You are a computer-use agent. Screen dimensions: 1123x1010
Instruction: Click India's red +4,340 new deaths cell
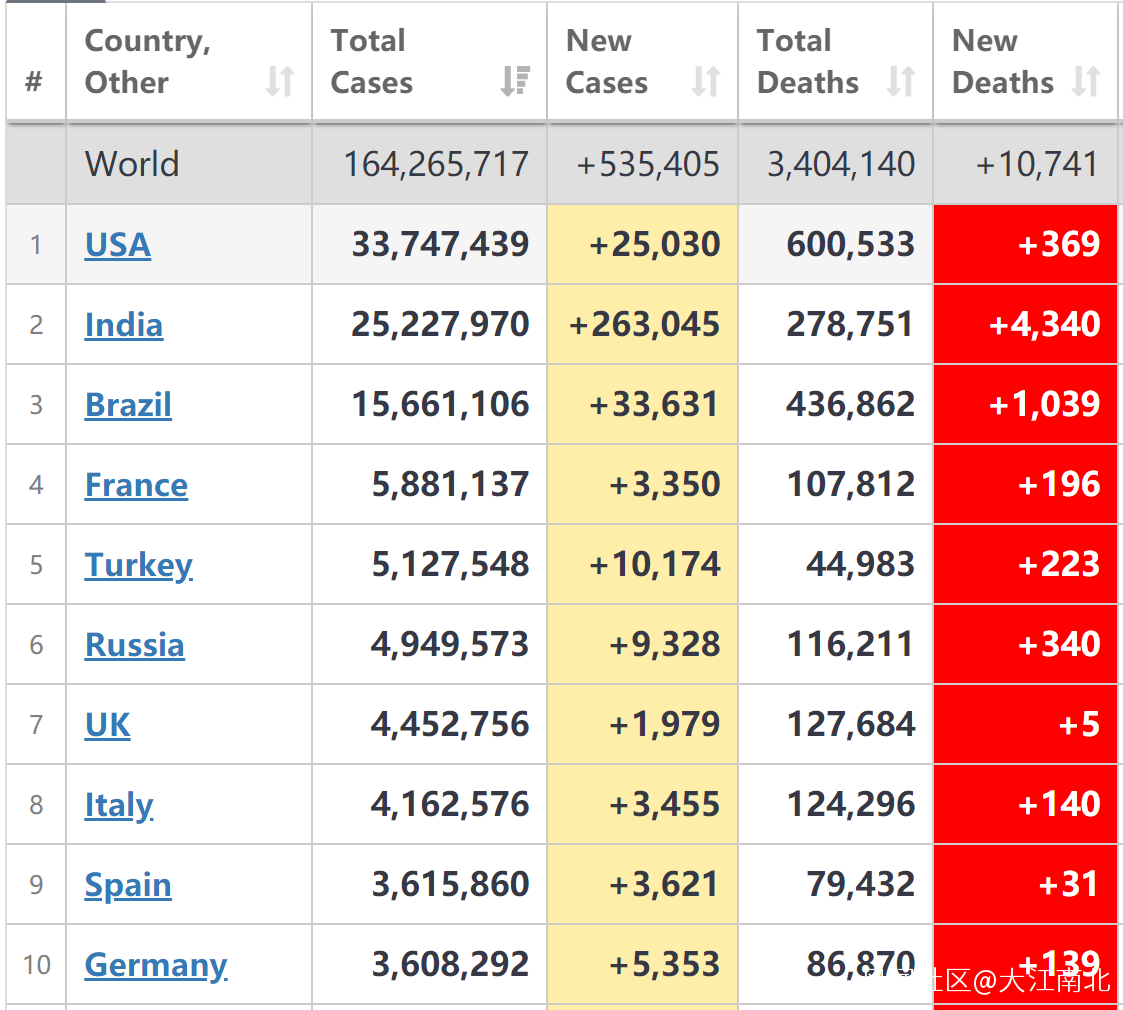coord(1025,325)
